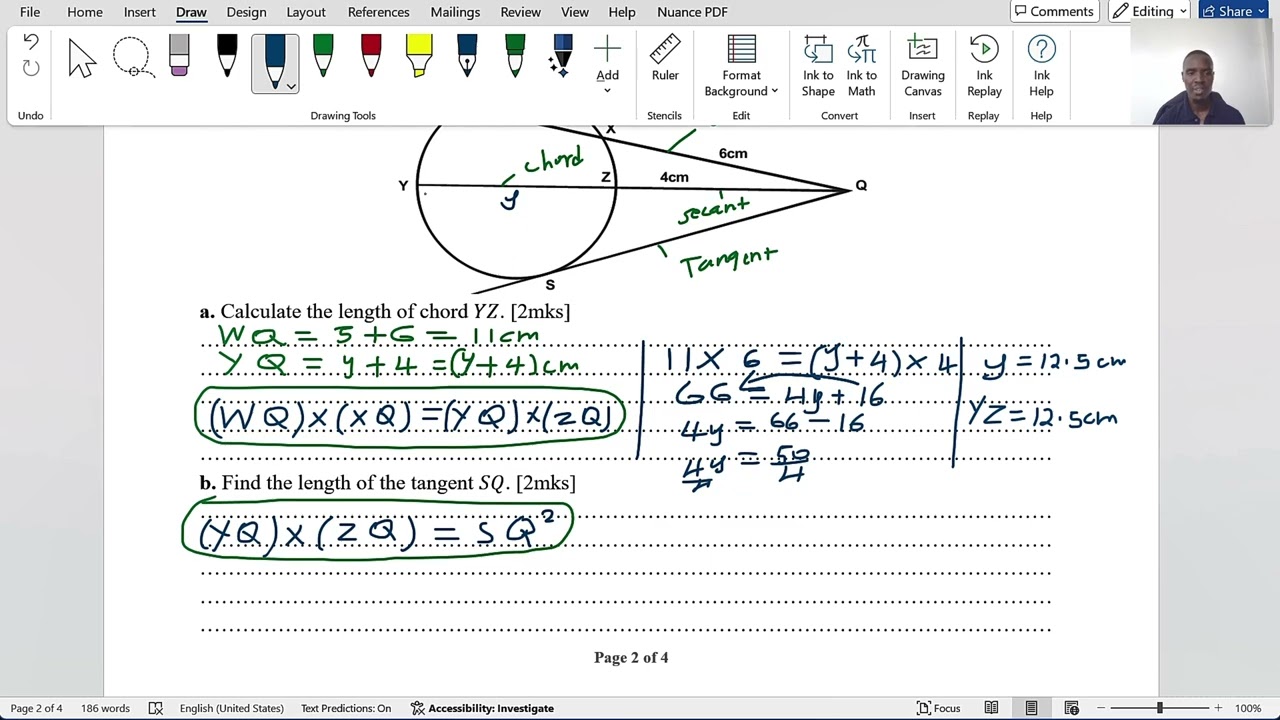Screen dimensions: 1280x720
Task: Open the Review tab
Action: [520, 12]
